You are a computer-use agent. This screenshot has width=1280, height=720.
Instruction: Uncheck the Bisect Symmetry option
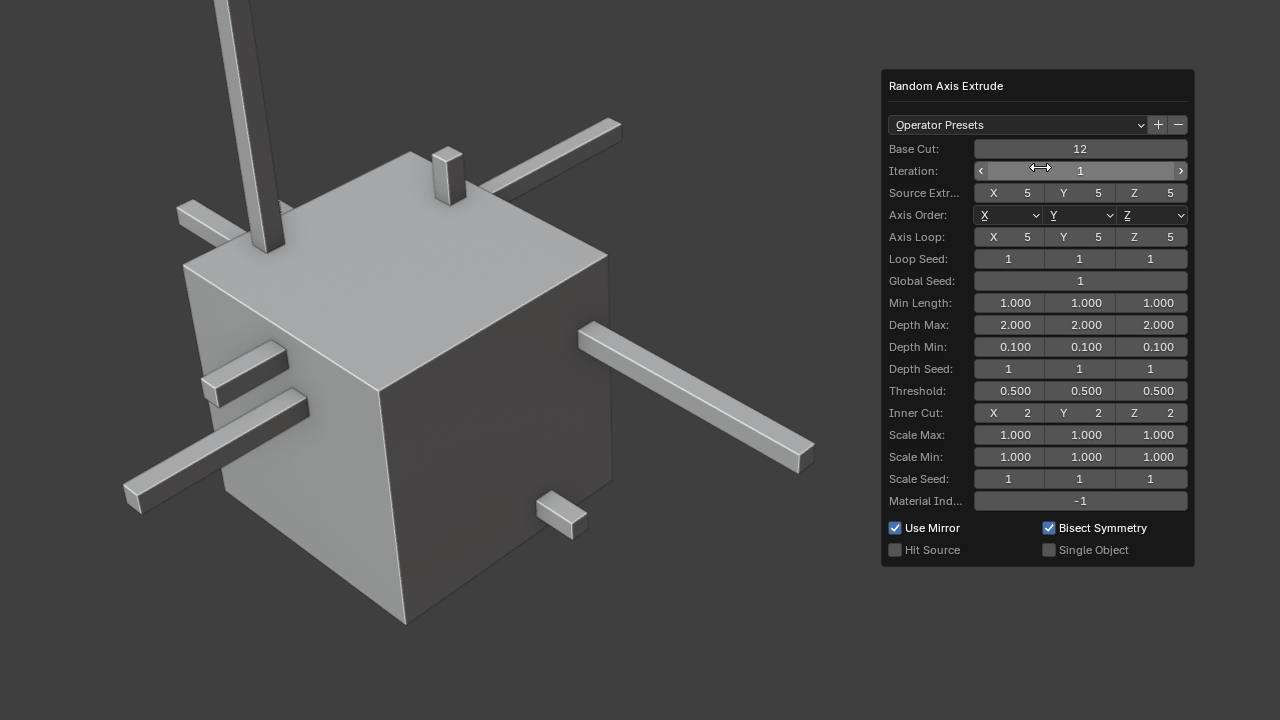pos(1049,528)
